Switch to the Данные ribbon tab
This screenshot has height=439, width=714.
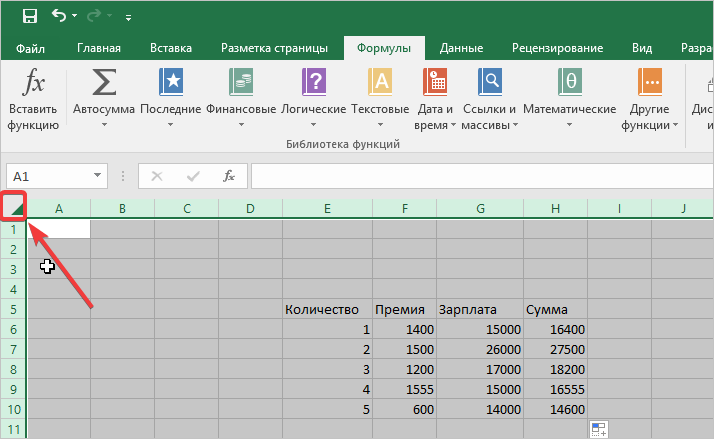click(x=461, y=48)
